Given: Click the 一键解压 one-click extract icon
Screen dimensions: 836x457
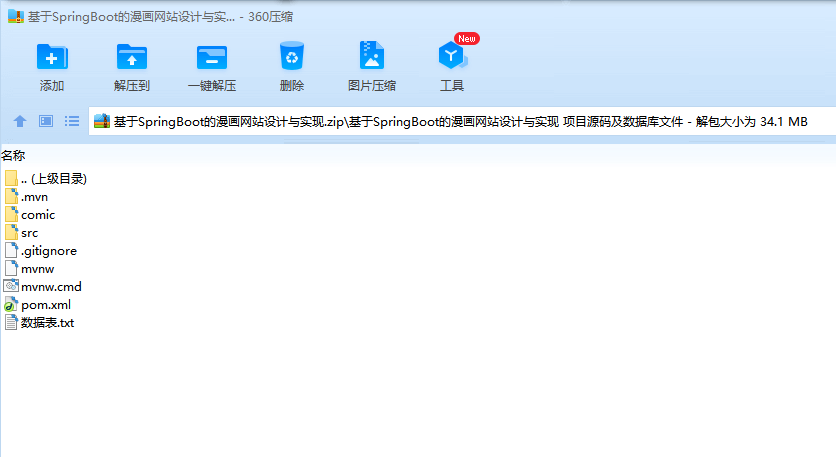Looking at the screenshot, I should (x=212, y=57).
